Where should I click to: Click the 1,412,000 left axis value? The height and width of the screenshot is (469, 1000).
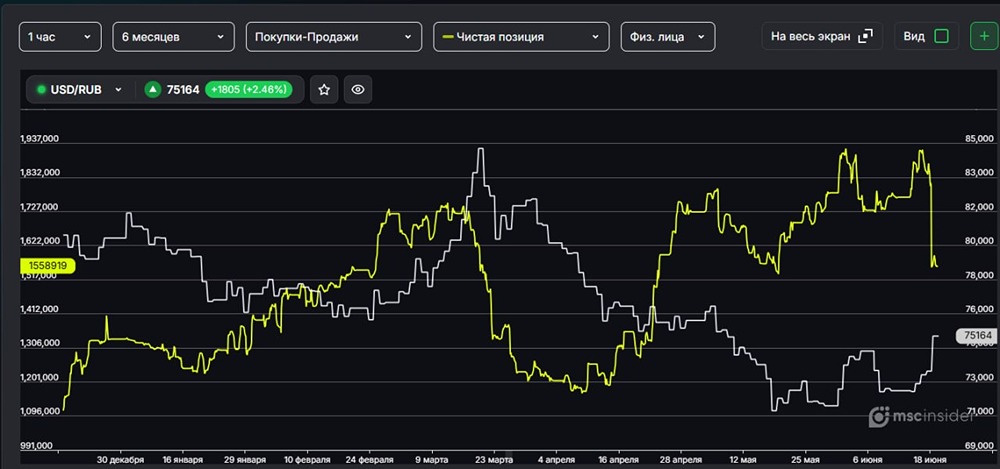tap(41, 309)
